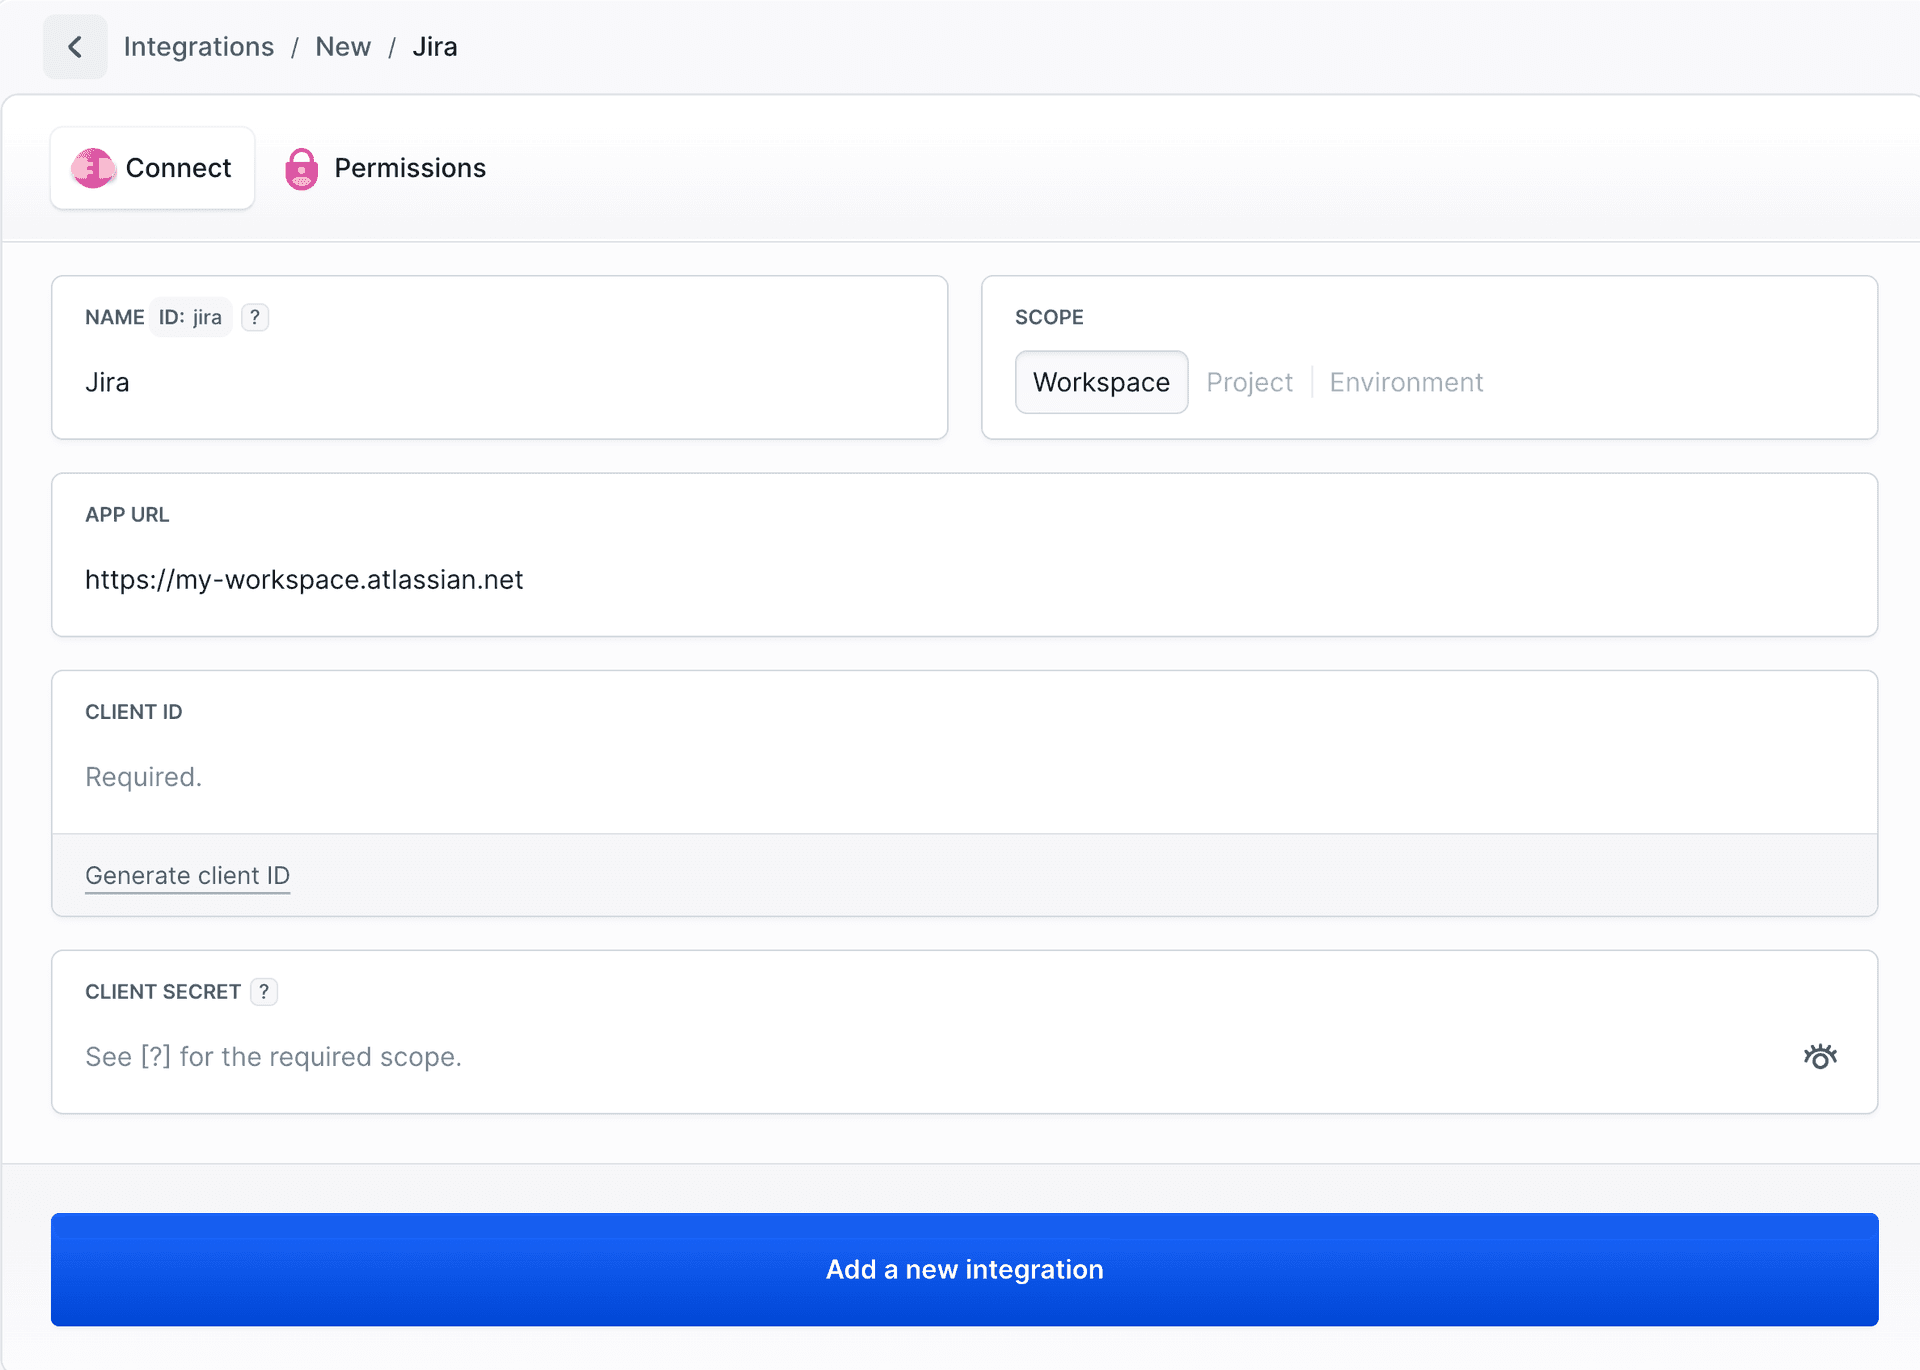Follow the Generate client ID link

[x=188, y=876]
